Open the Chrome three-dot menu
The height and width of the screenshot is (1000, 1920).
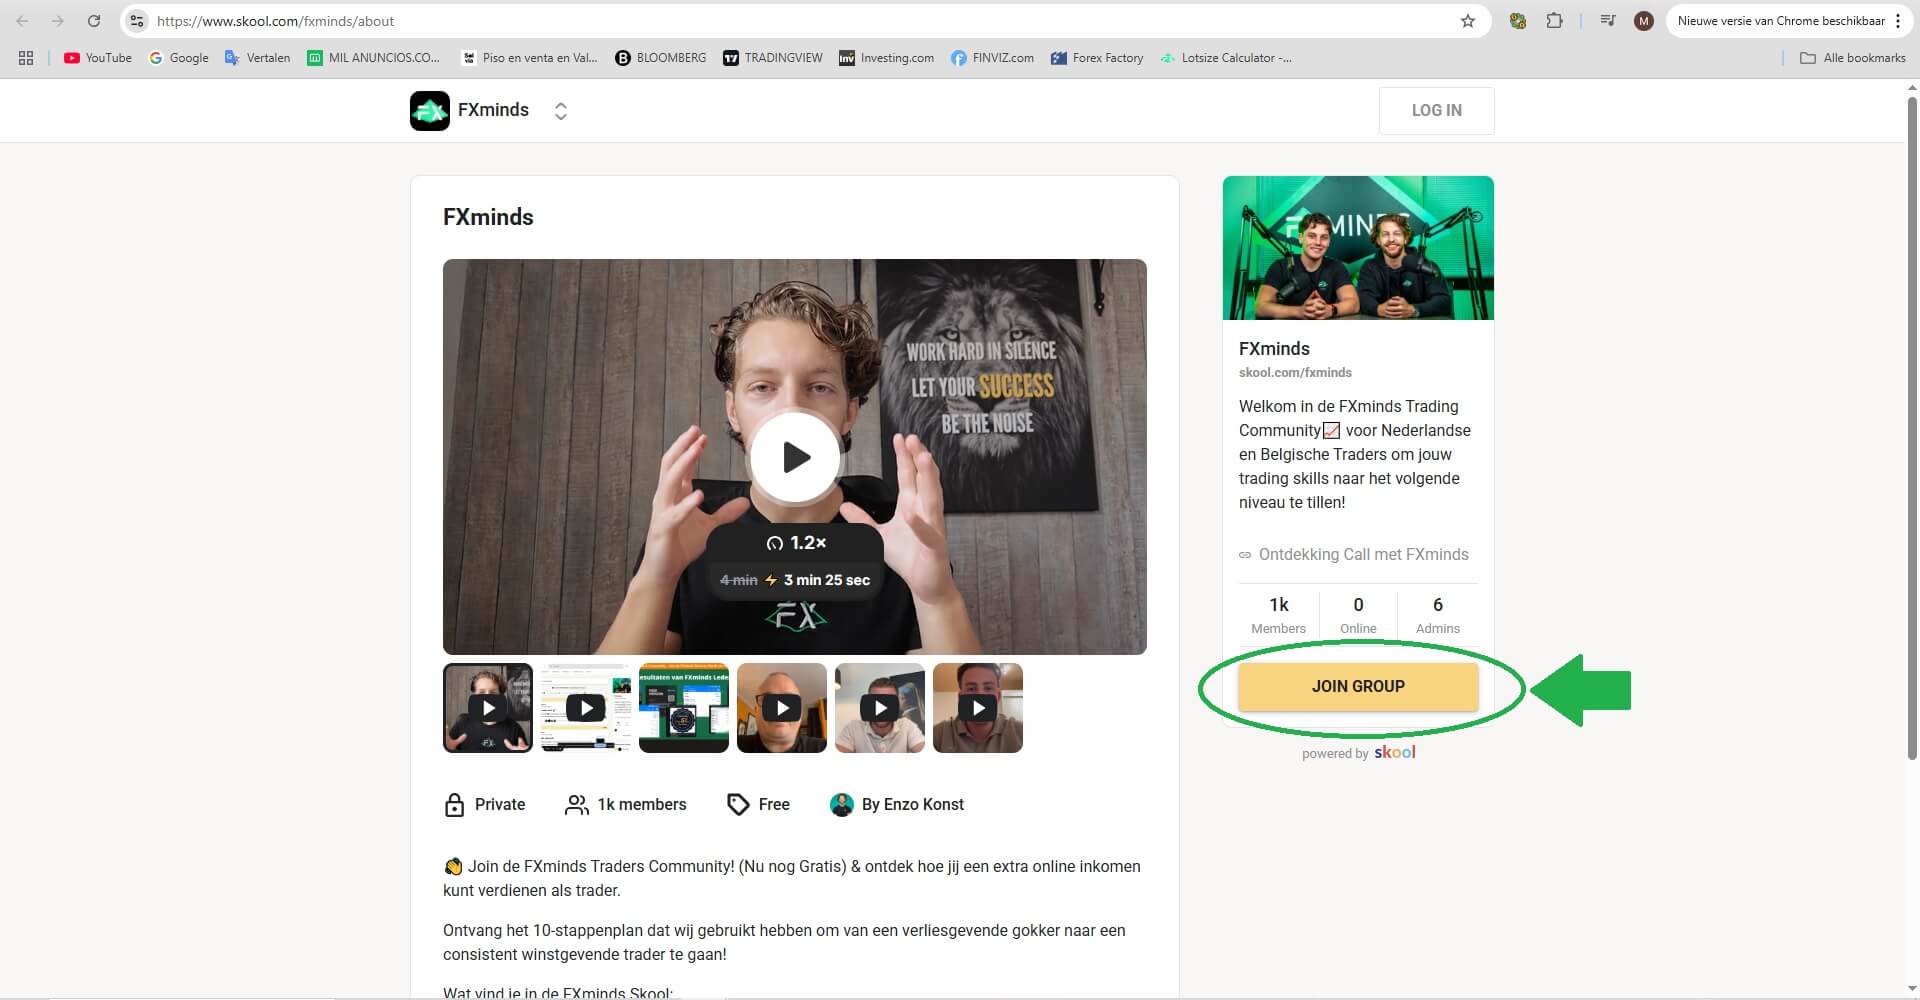[1896, 20]
